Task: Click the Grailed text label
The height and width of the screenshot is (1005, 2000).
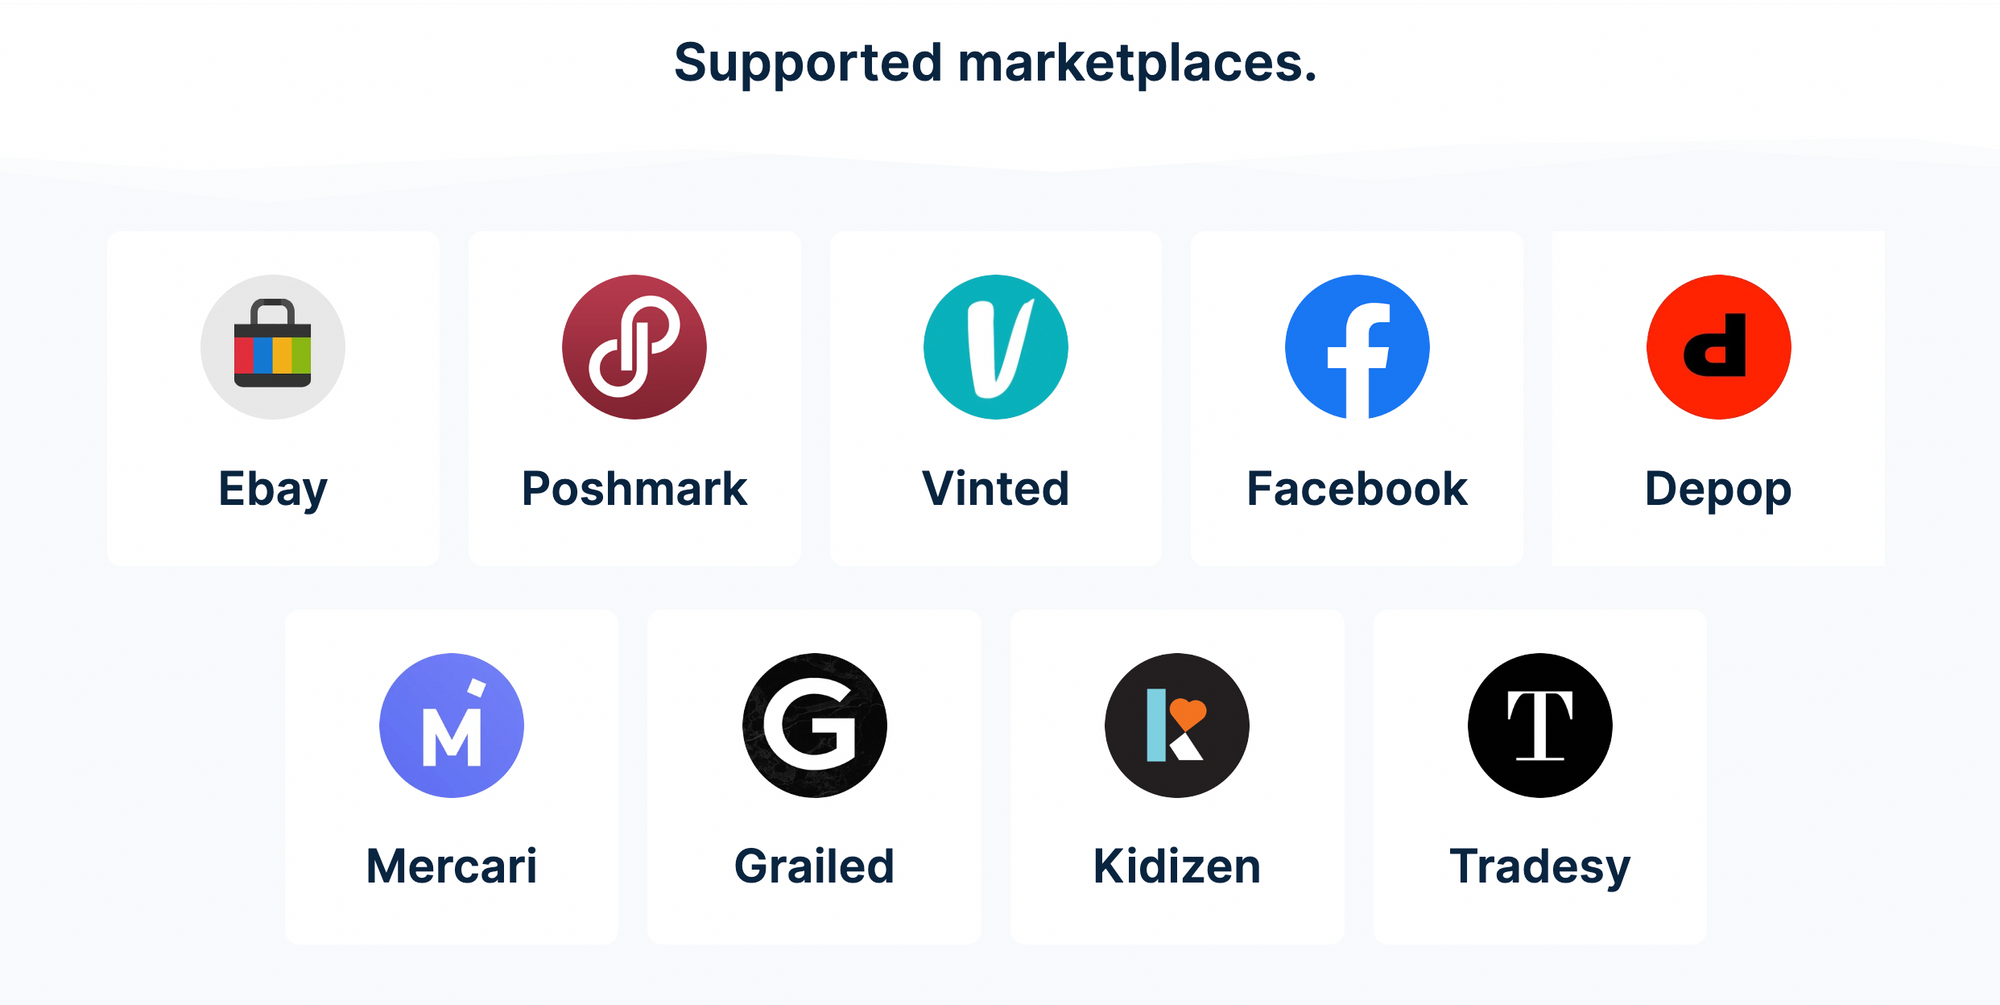Action: tap(813, 866)
